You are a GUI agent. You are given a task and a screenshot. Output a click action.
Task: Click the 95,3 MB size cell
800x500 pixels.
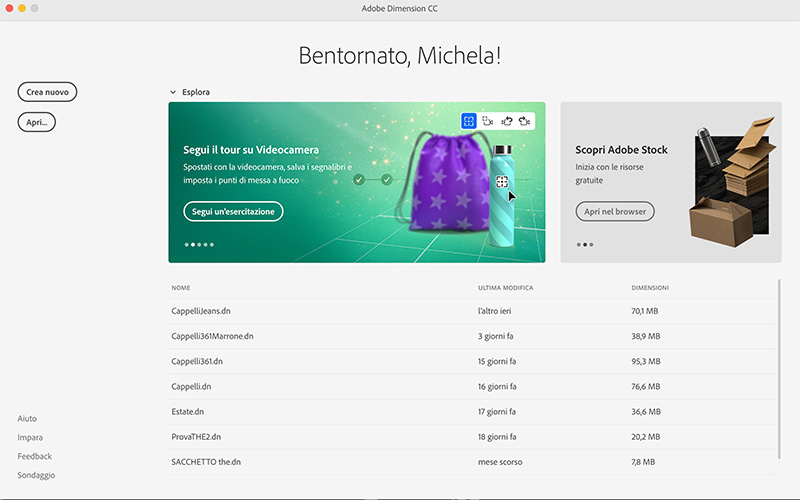(645, 361)
